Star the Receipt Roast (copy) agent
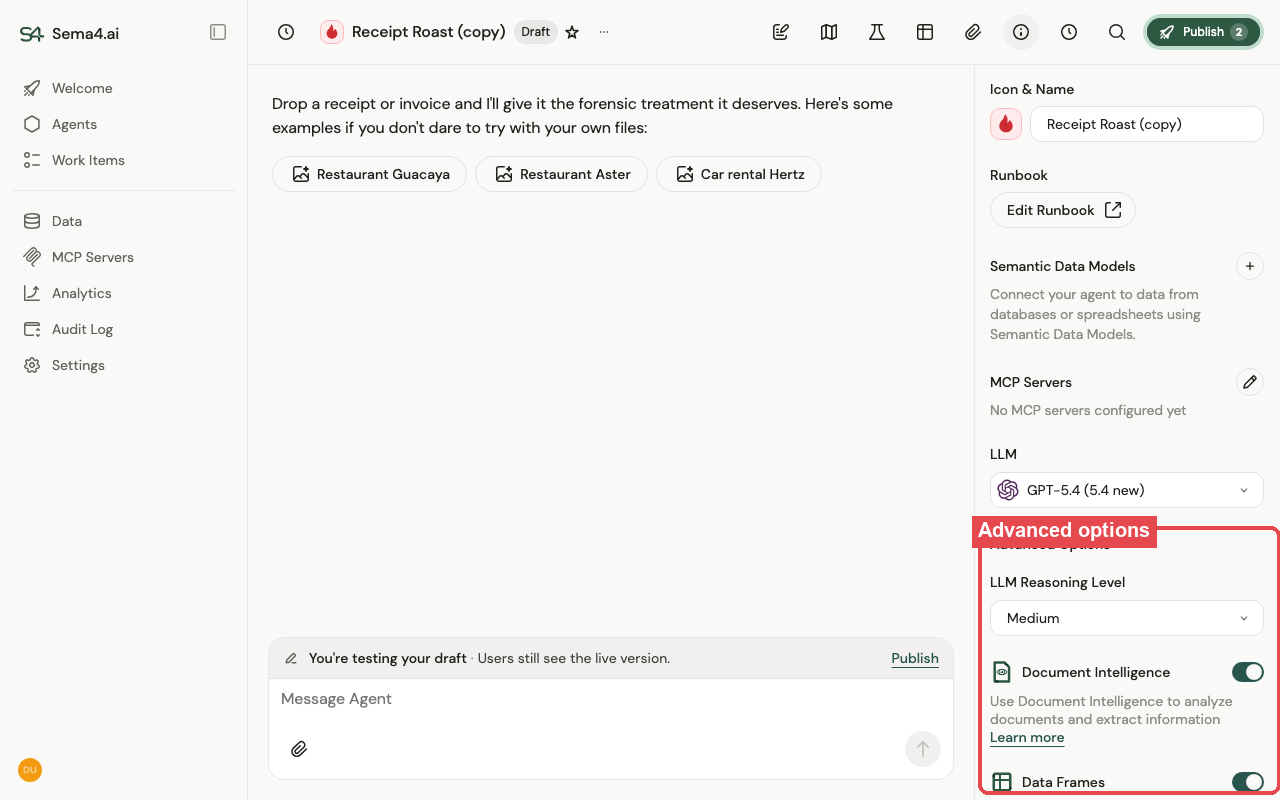Image resolution: width=1280 pixels, height=800 pixels. click(572, 32)
